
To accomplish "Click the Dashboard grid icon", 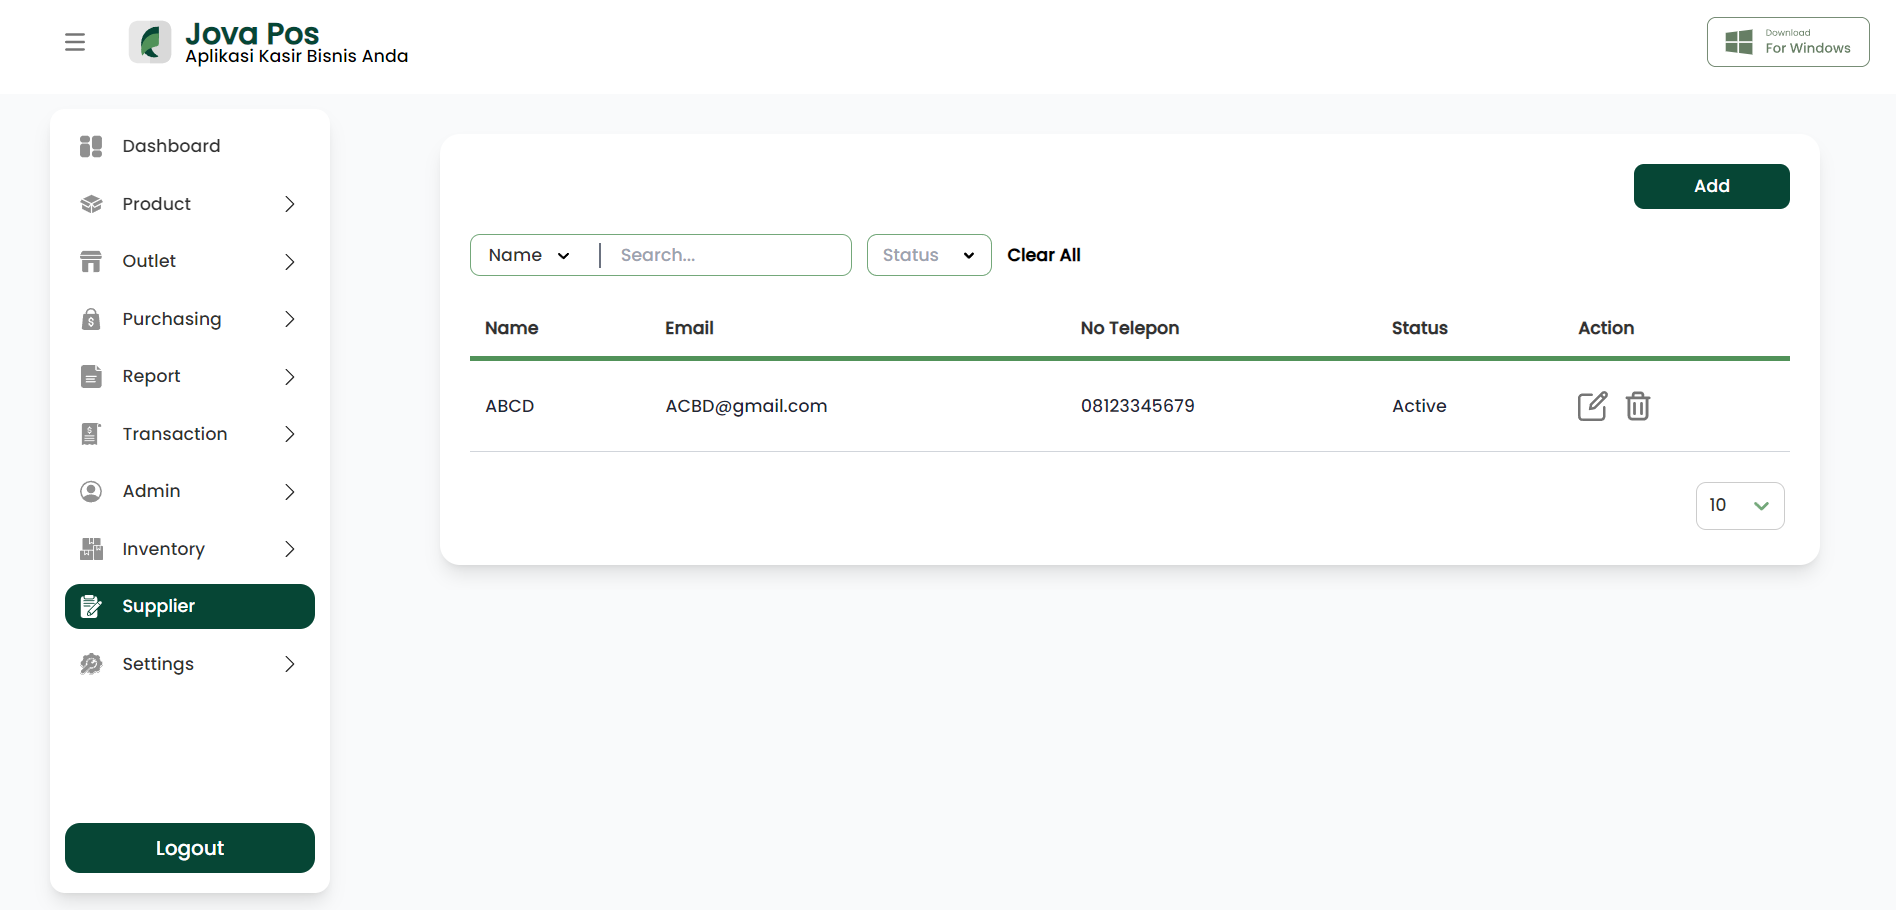I will point(91,146).
